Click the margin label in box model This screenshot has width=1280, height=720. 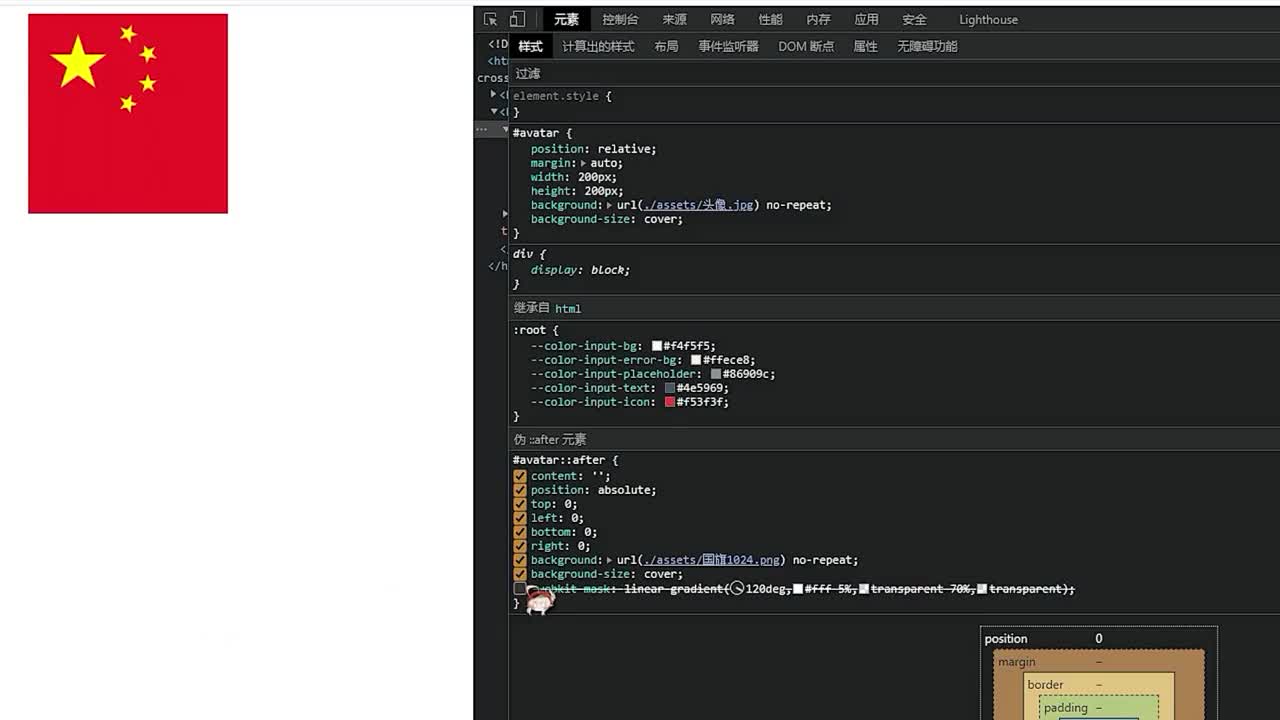(1017, 662)
